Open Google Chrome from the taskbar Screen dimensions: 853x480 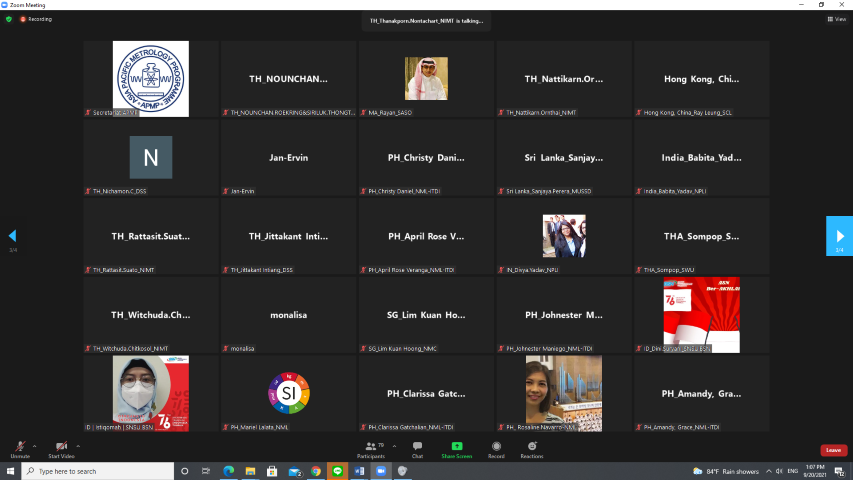click(315, 470)
